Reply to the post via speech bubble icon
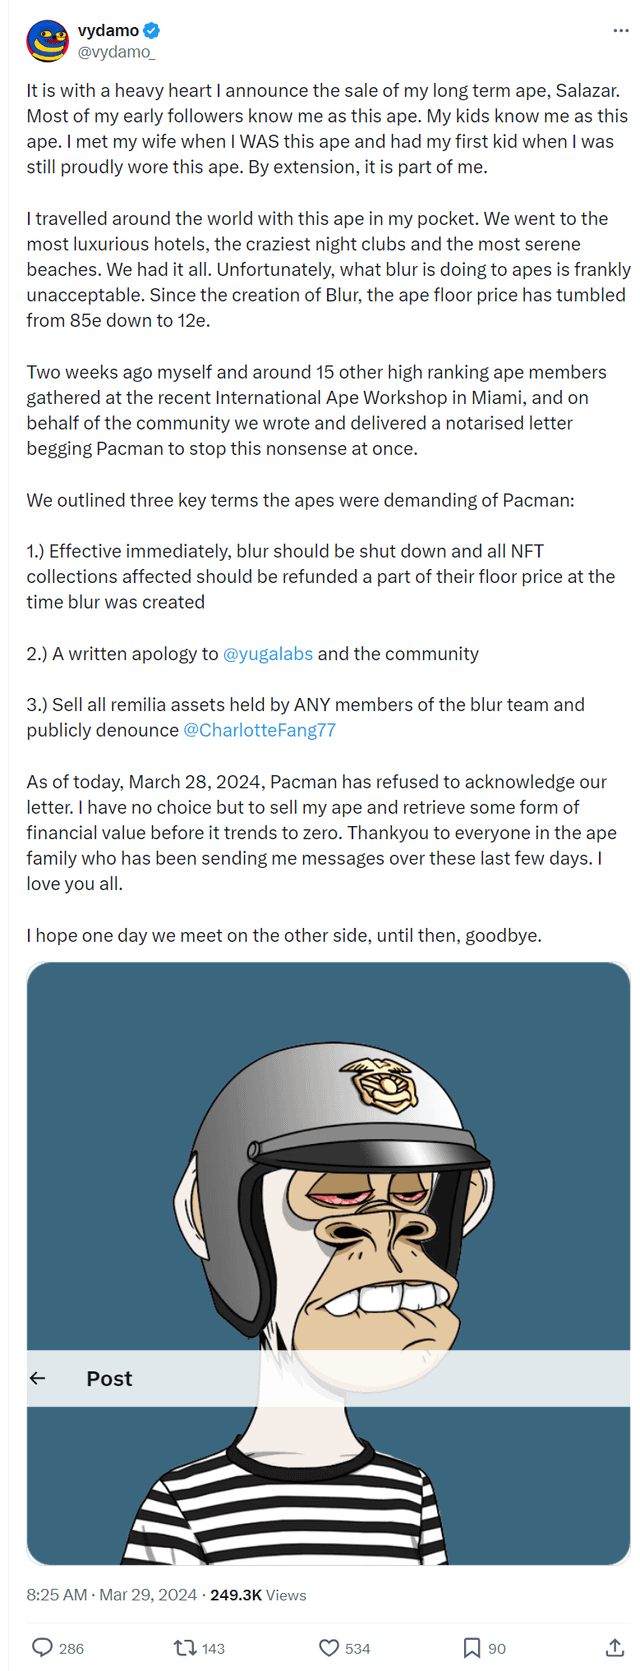 43,1647
